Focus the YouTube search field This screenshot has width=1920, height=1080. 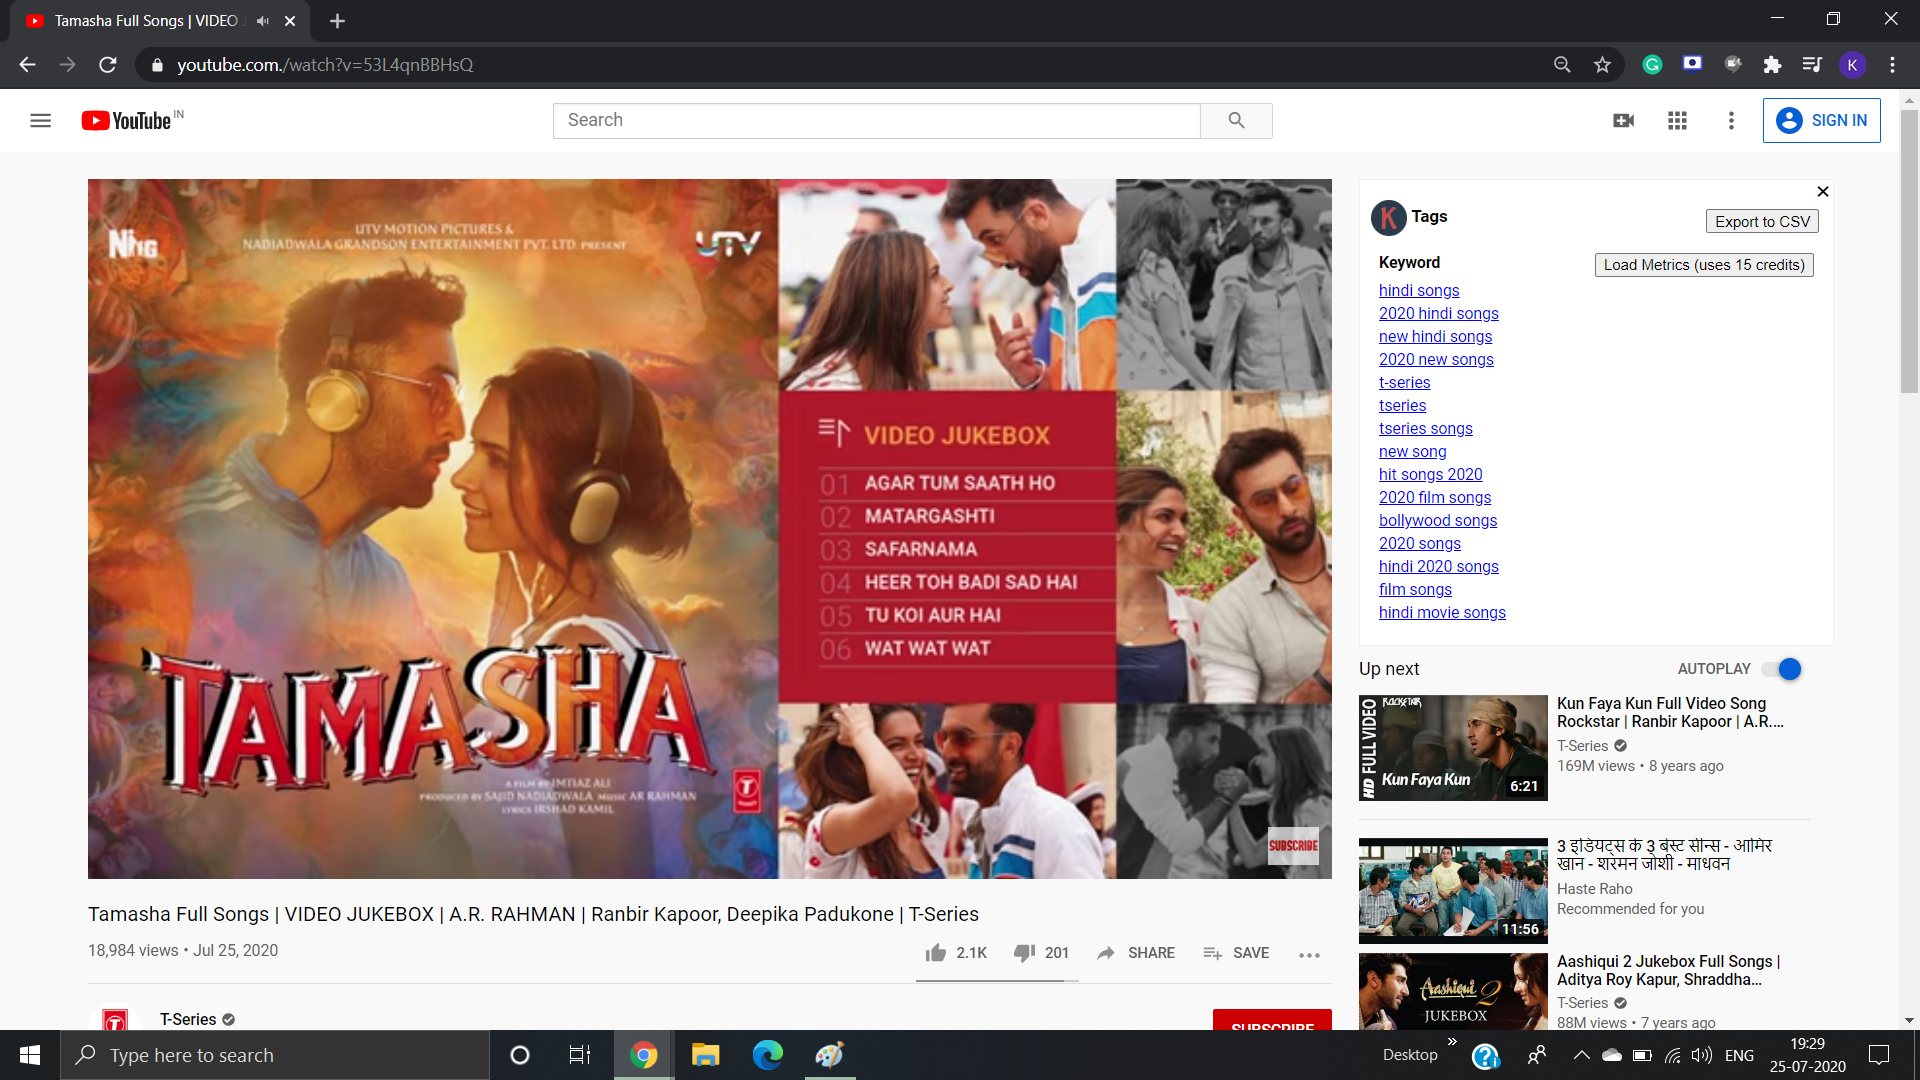(876, 120)
